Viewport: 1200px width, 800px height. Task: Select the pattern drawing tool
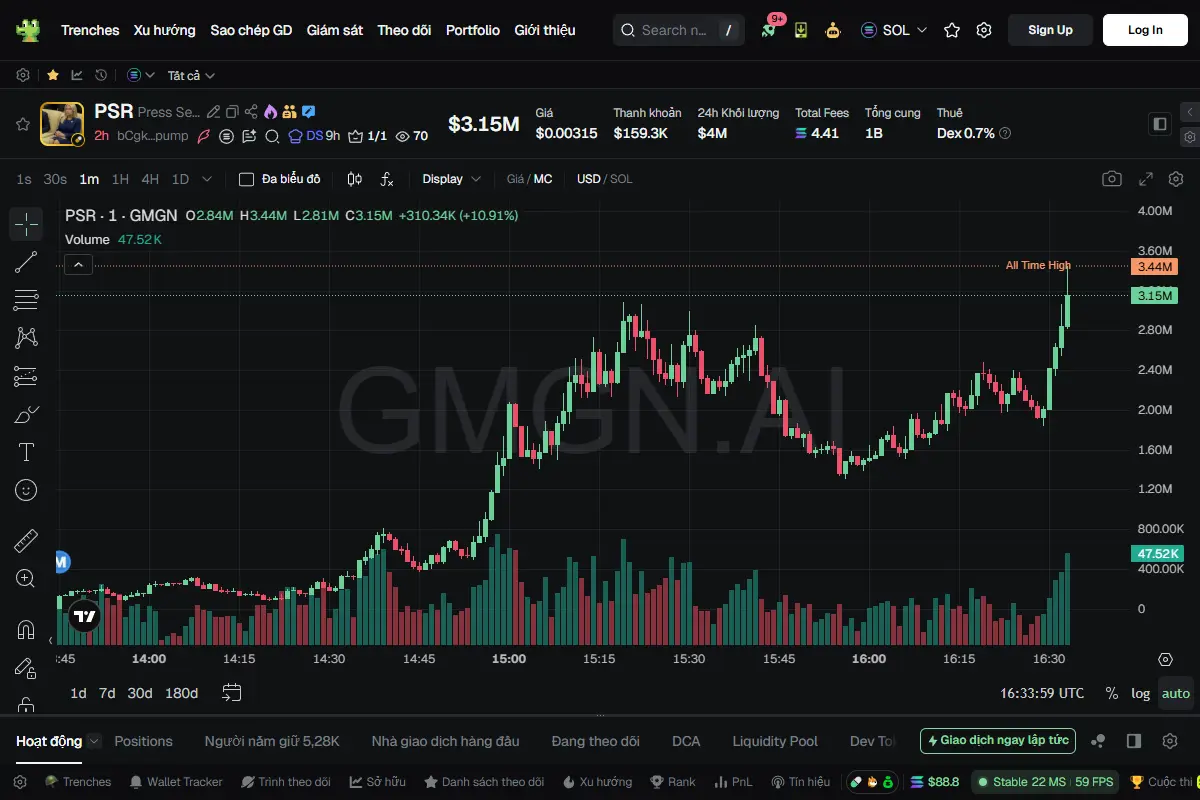point(26,338)
